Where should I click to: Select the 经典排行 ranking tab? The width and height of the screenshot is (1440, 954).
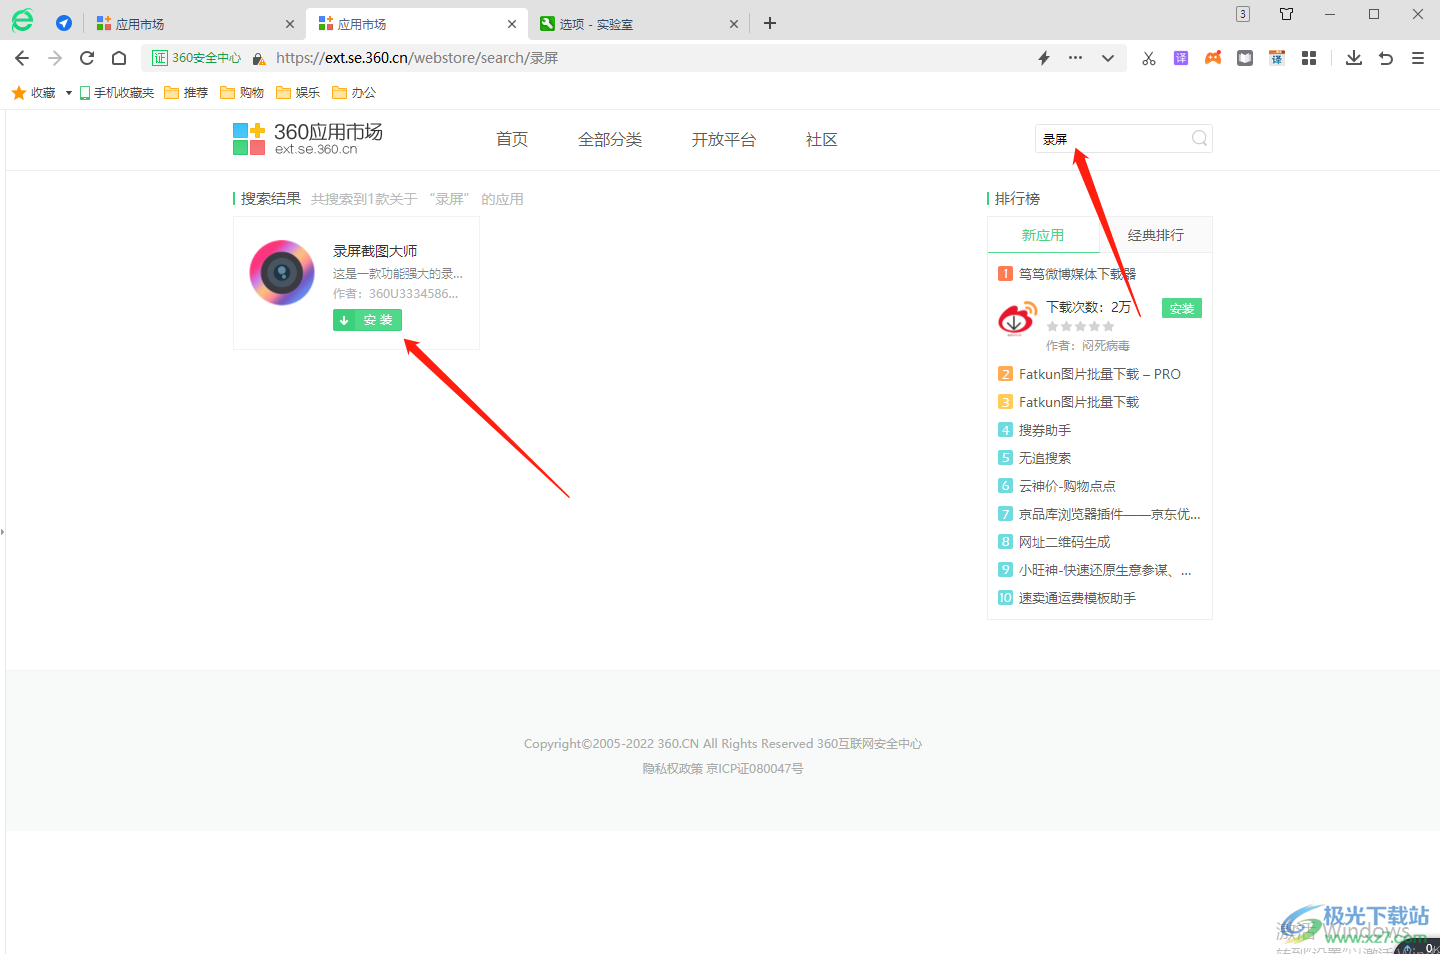tap(1156, 235)
